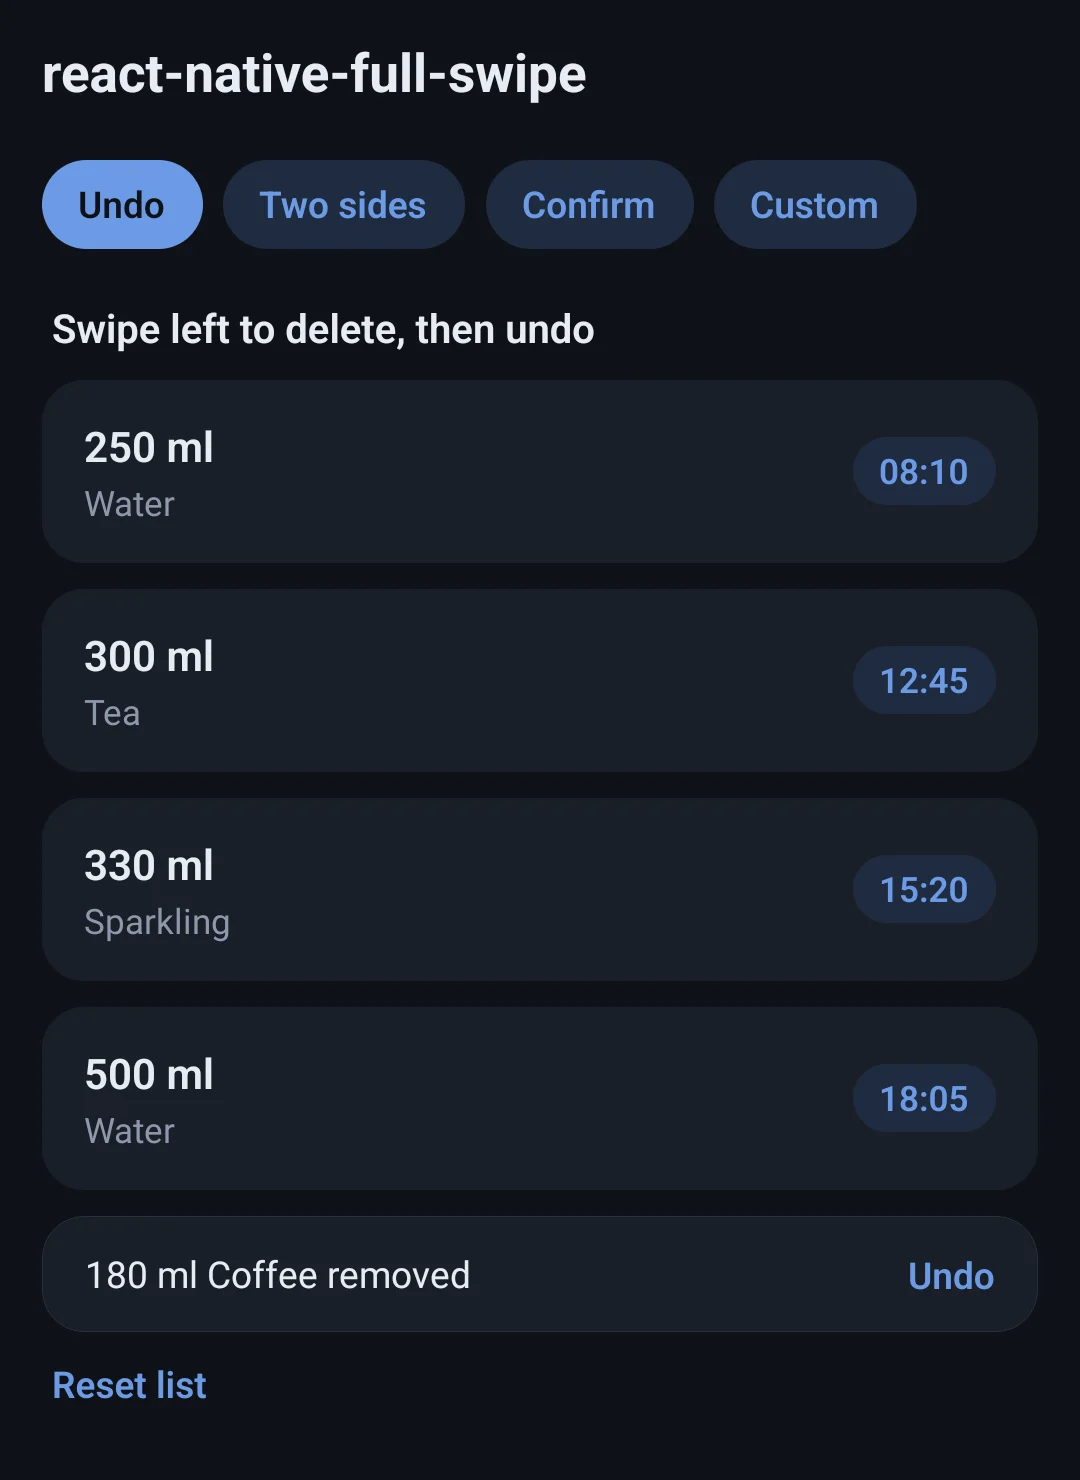
Task: Click the Undo link in snackbar
Action: coord(951,1276)
